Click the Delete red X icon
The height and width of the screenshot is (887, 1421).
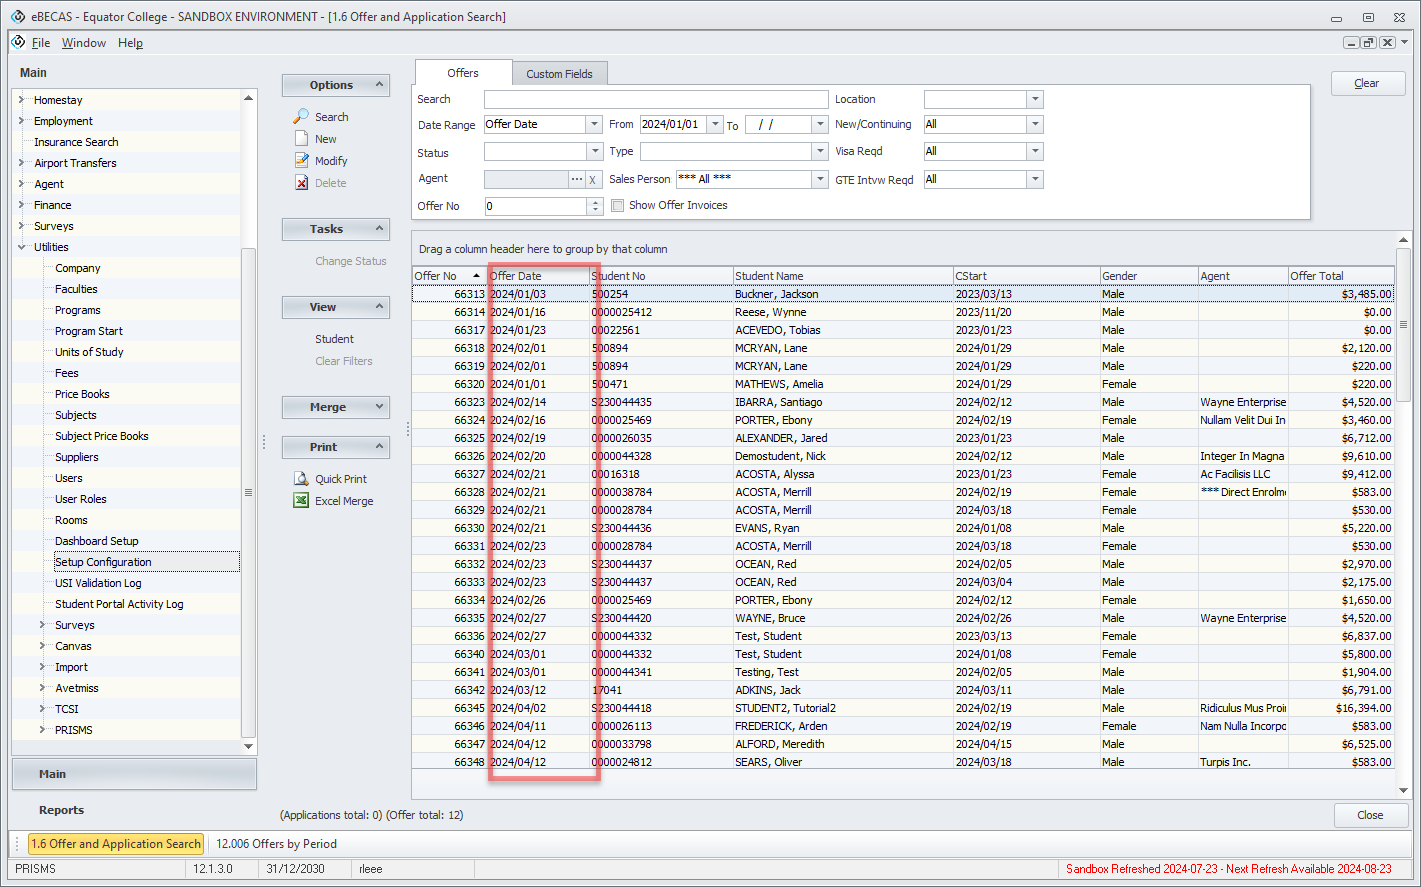coord(301,183)
